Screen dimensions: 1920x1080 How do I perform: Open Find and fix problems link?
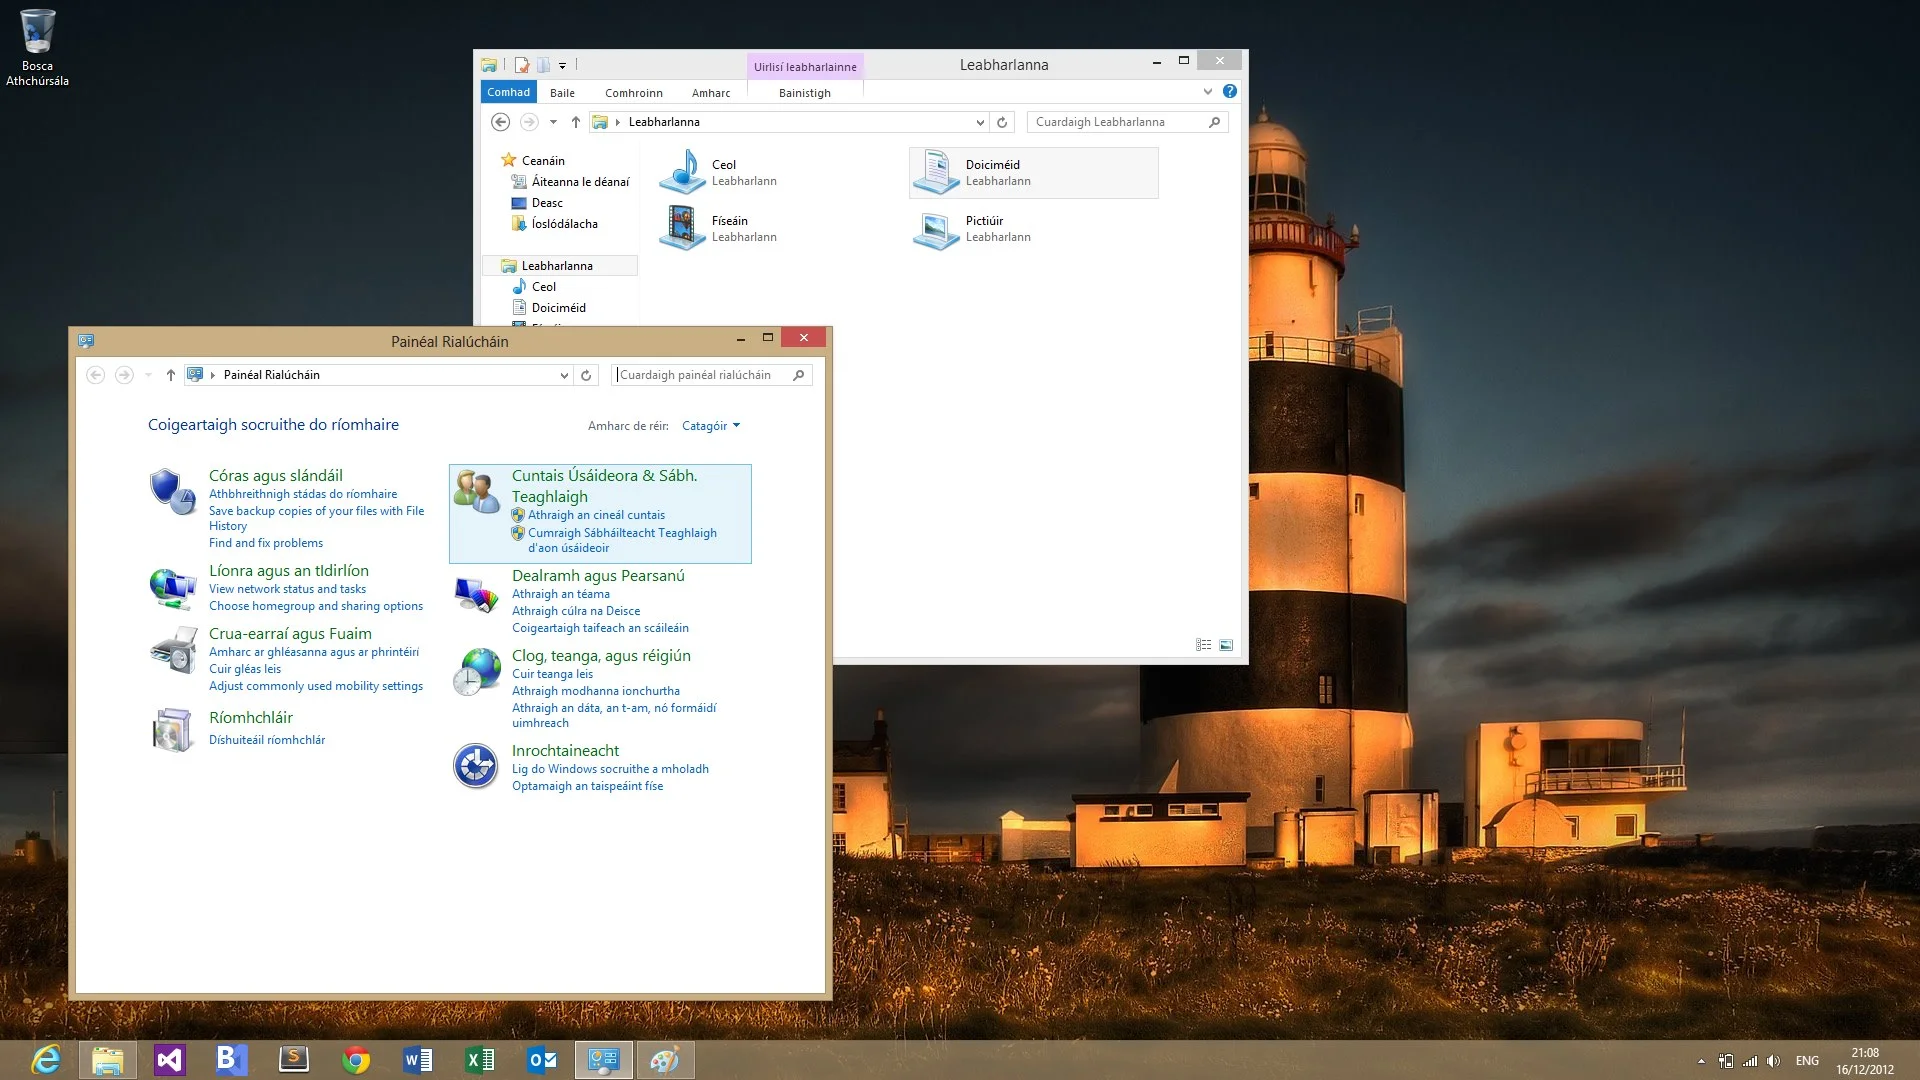(266, 543)
